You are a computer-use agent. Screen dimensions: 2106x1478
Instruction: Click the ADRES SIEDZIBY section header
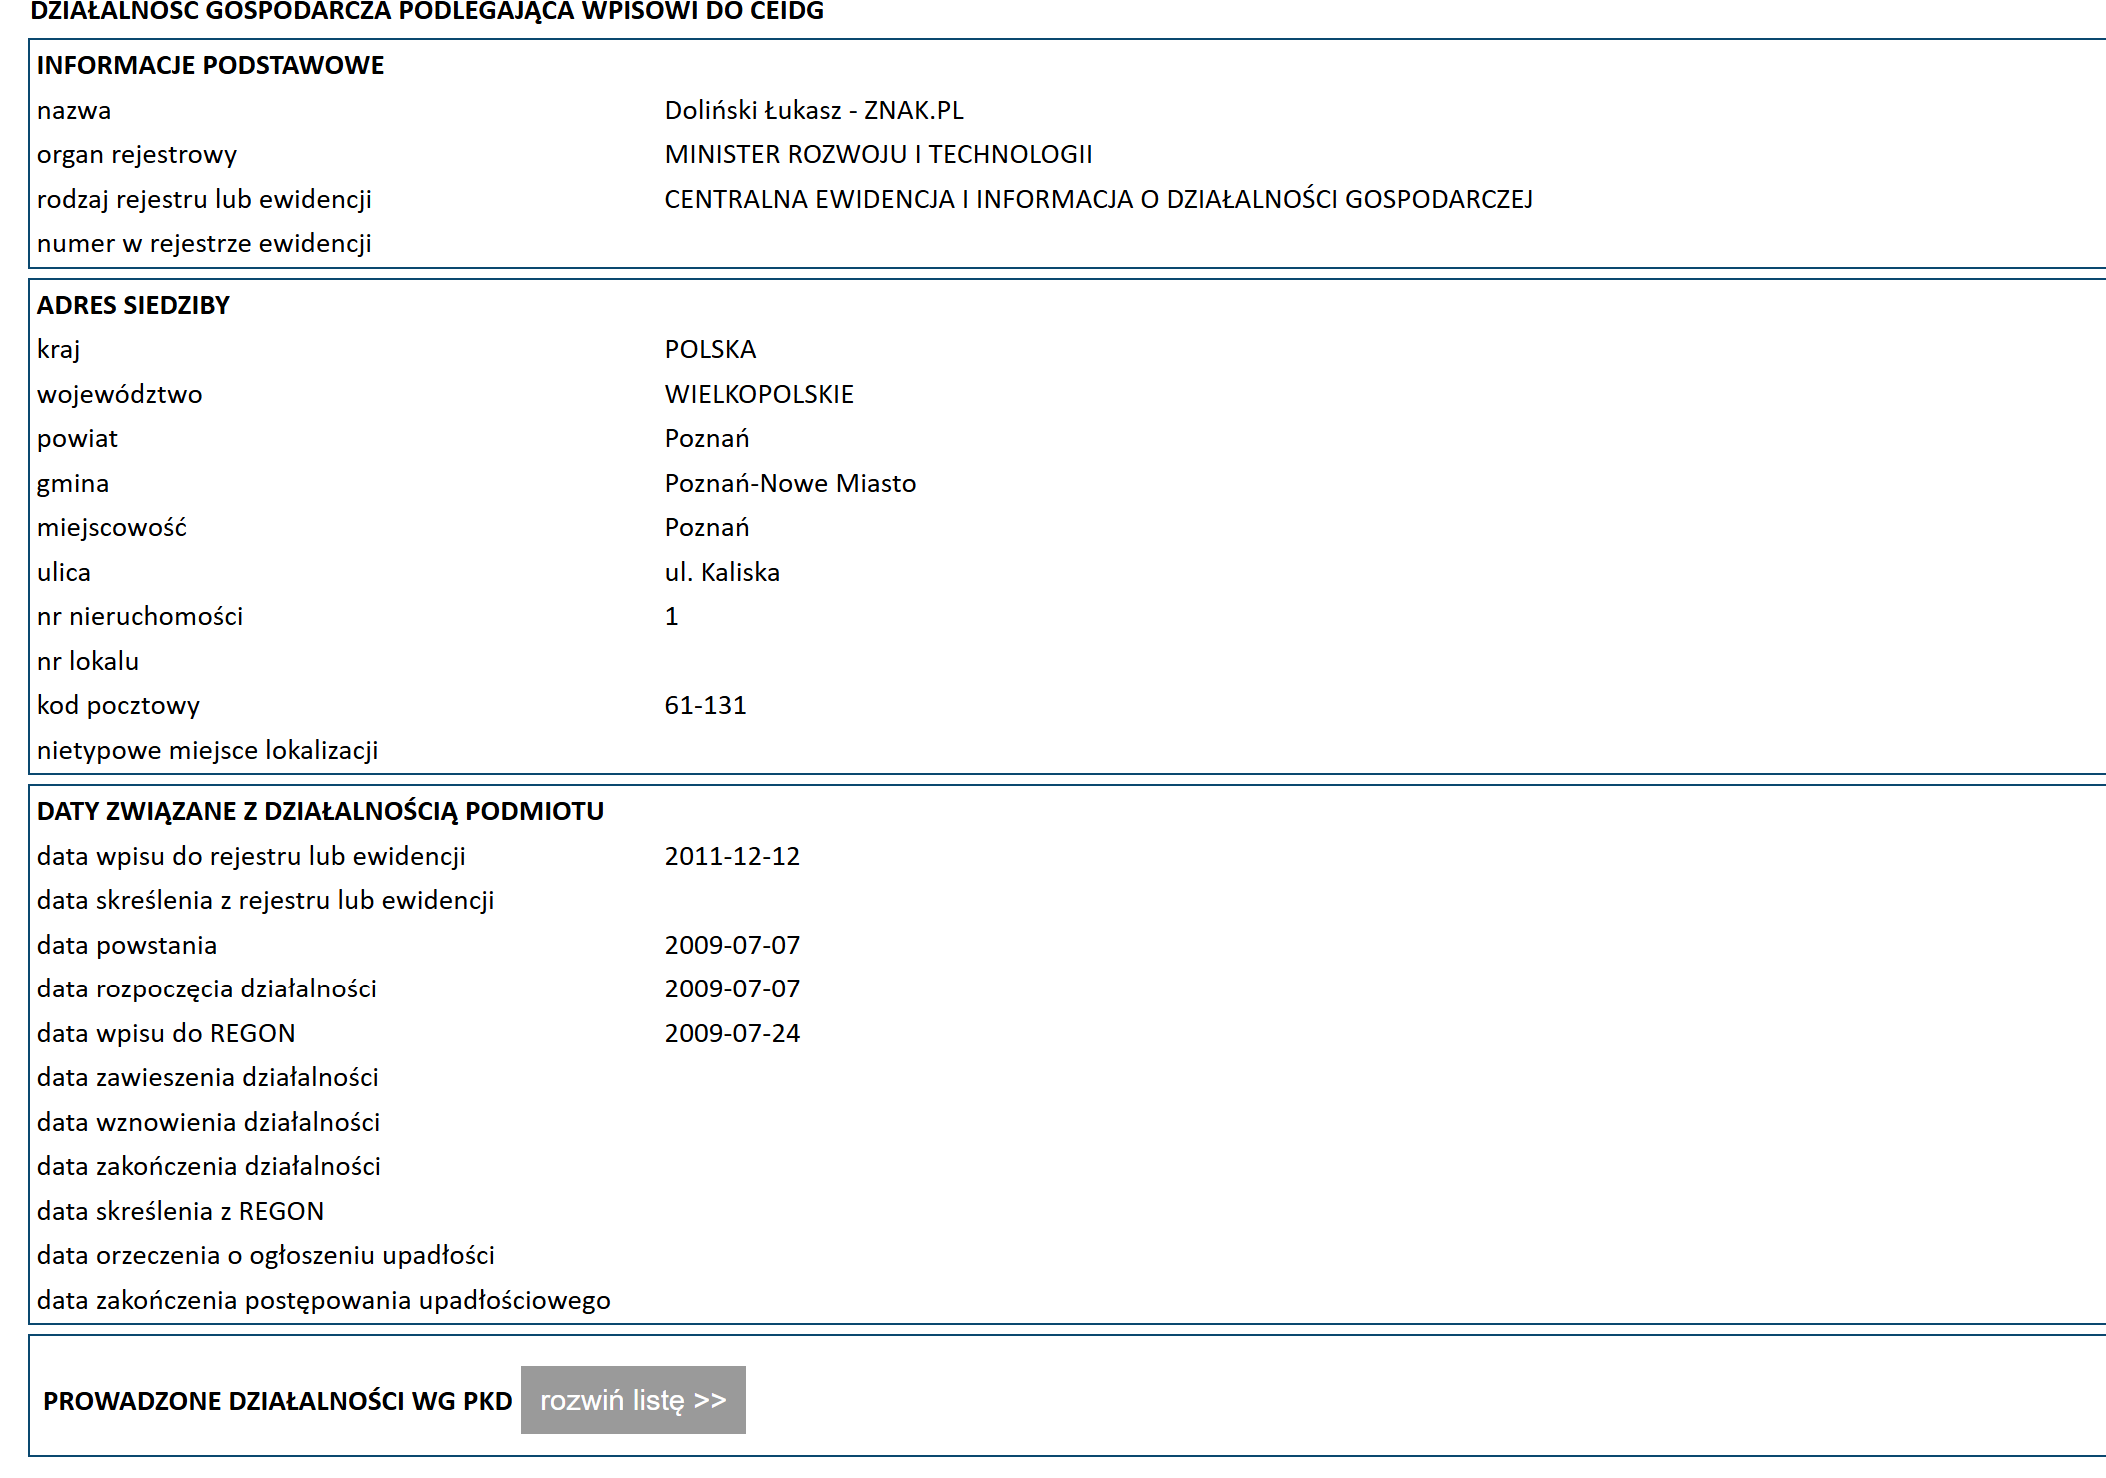(133, 305)
